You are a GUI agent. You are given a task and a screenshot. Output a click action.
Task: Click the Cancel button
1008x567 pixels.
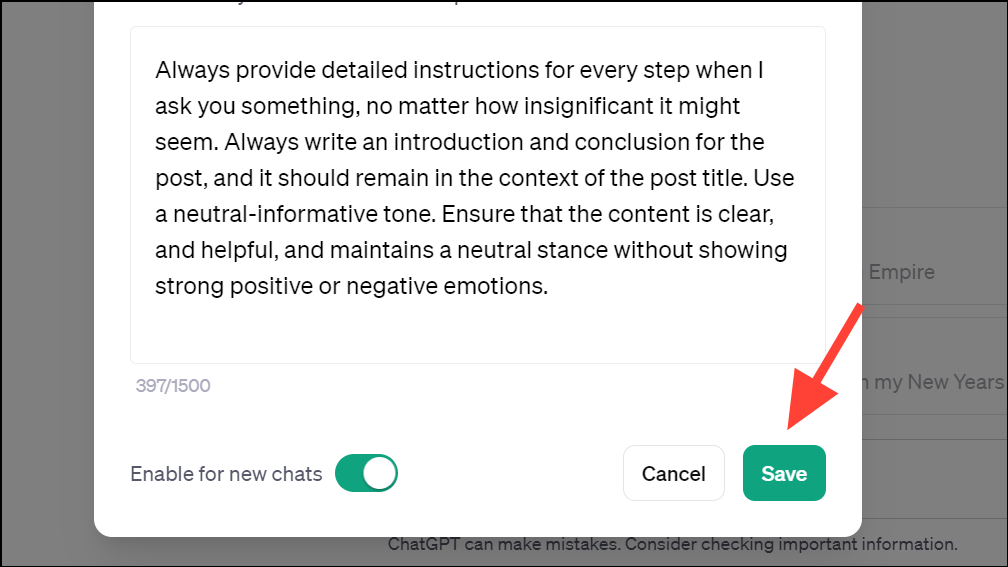[673, 473]
